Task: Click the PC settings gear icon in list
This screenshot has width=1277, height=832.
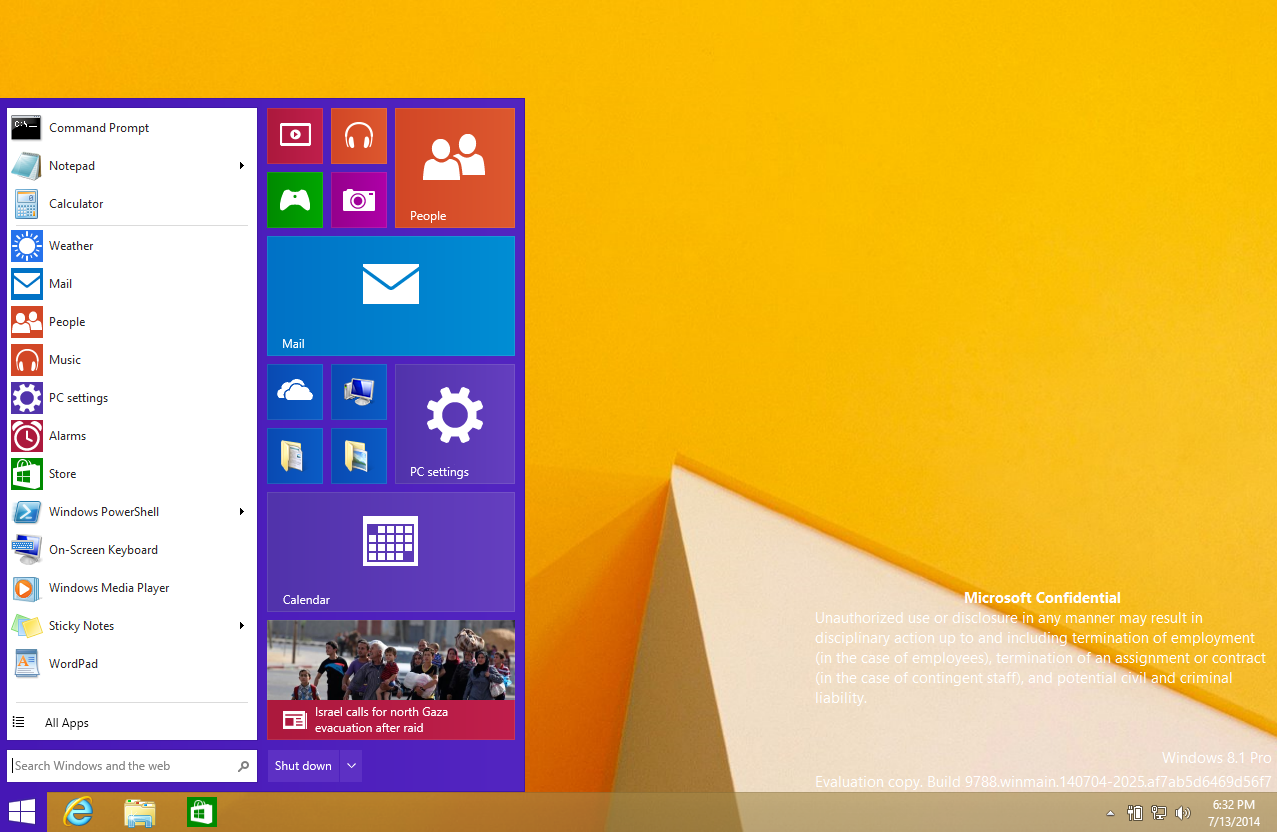Action: 27,398
